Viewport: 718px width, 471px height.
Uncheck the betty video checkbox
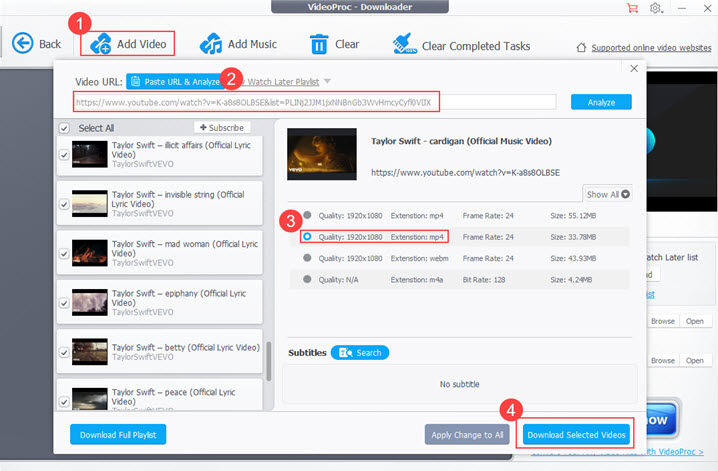pyautogui.click(x=64, y=353)
